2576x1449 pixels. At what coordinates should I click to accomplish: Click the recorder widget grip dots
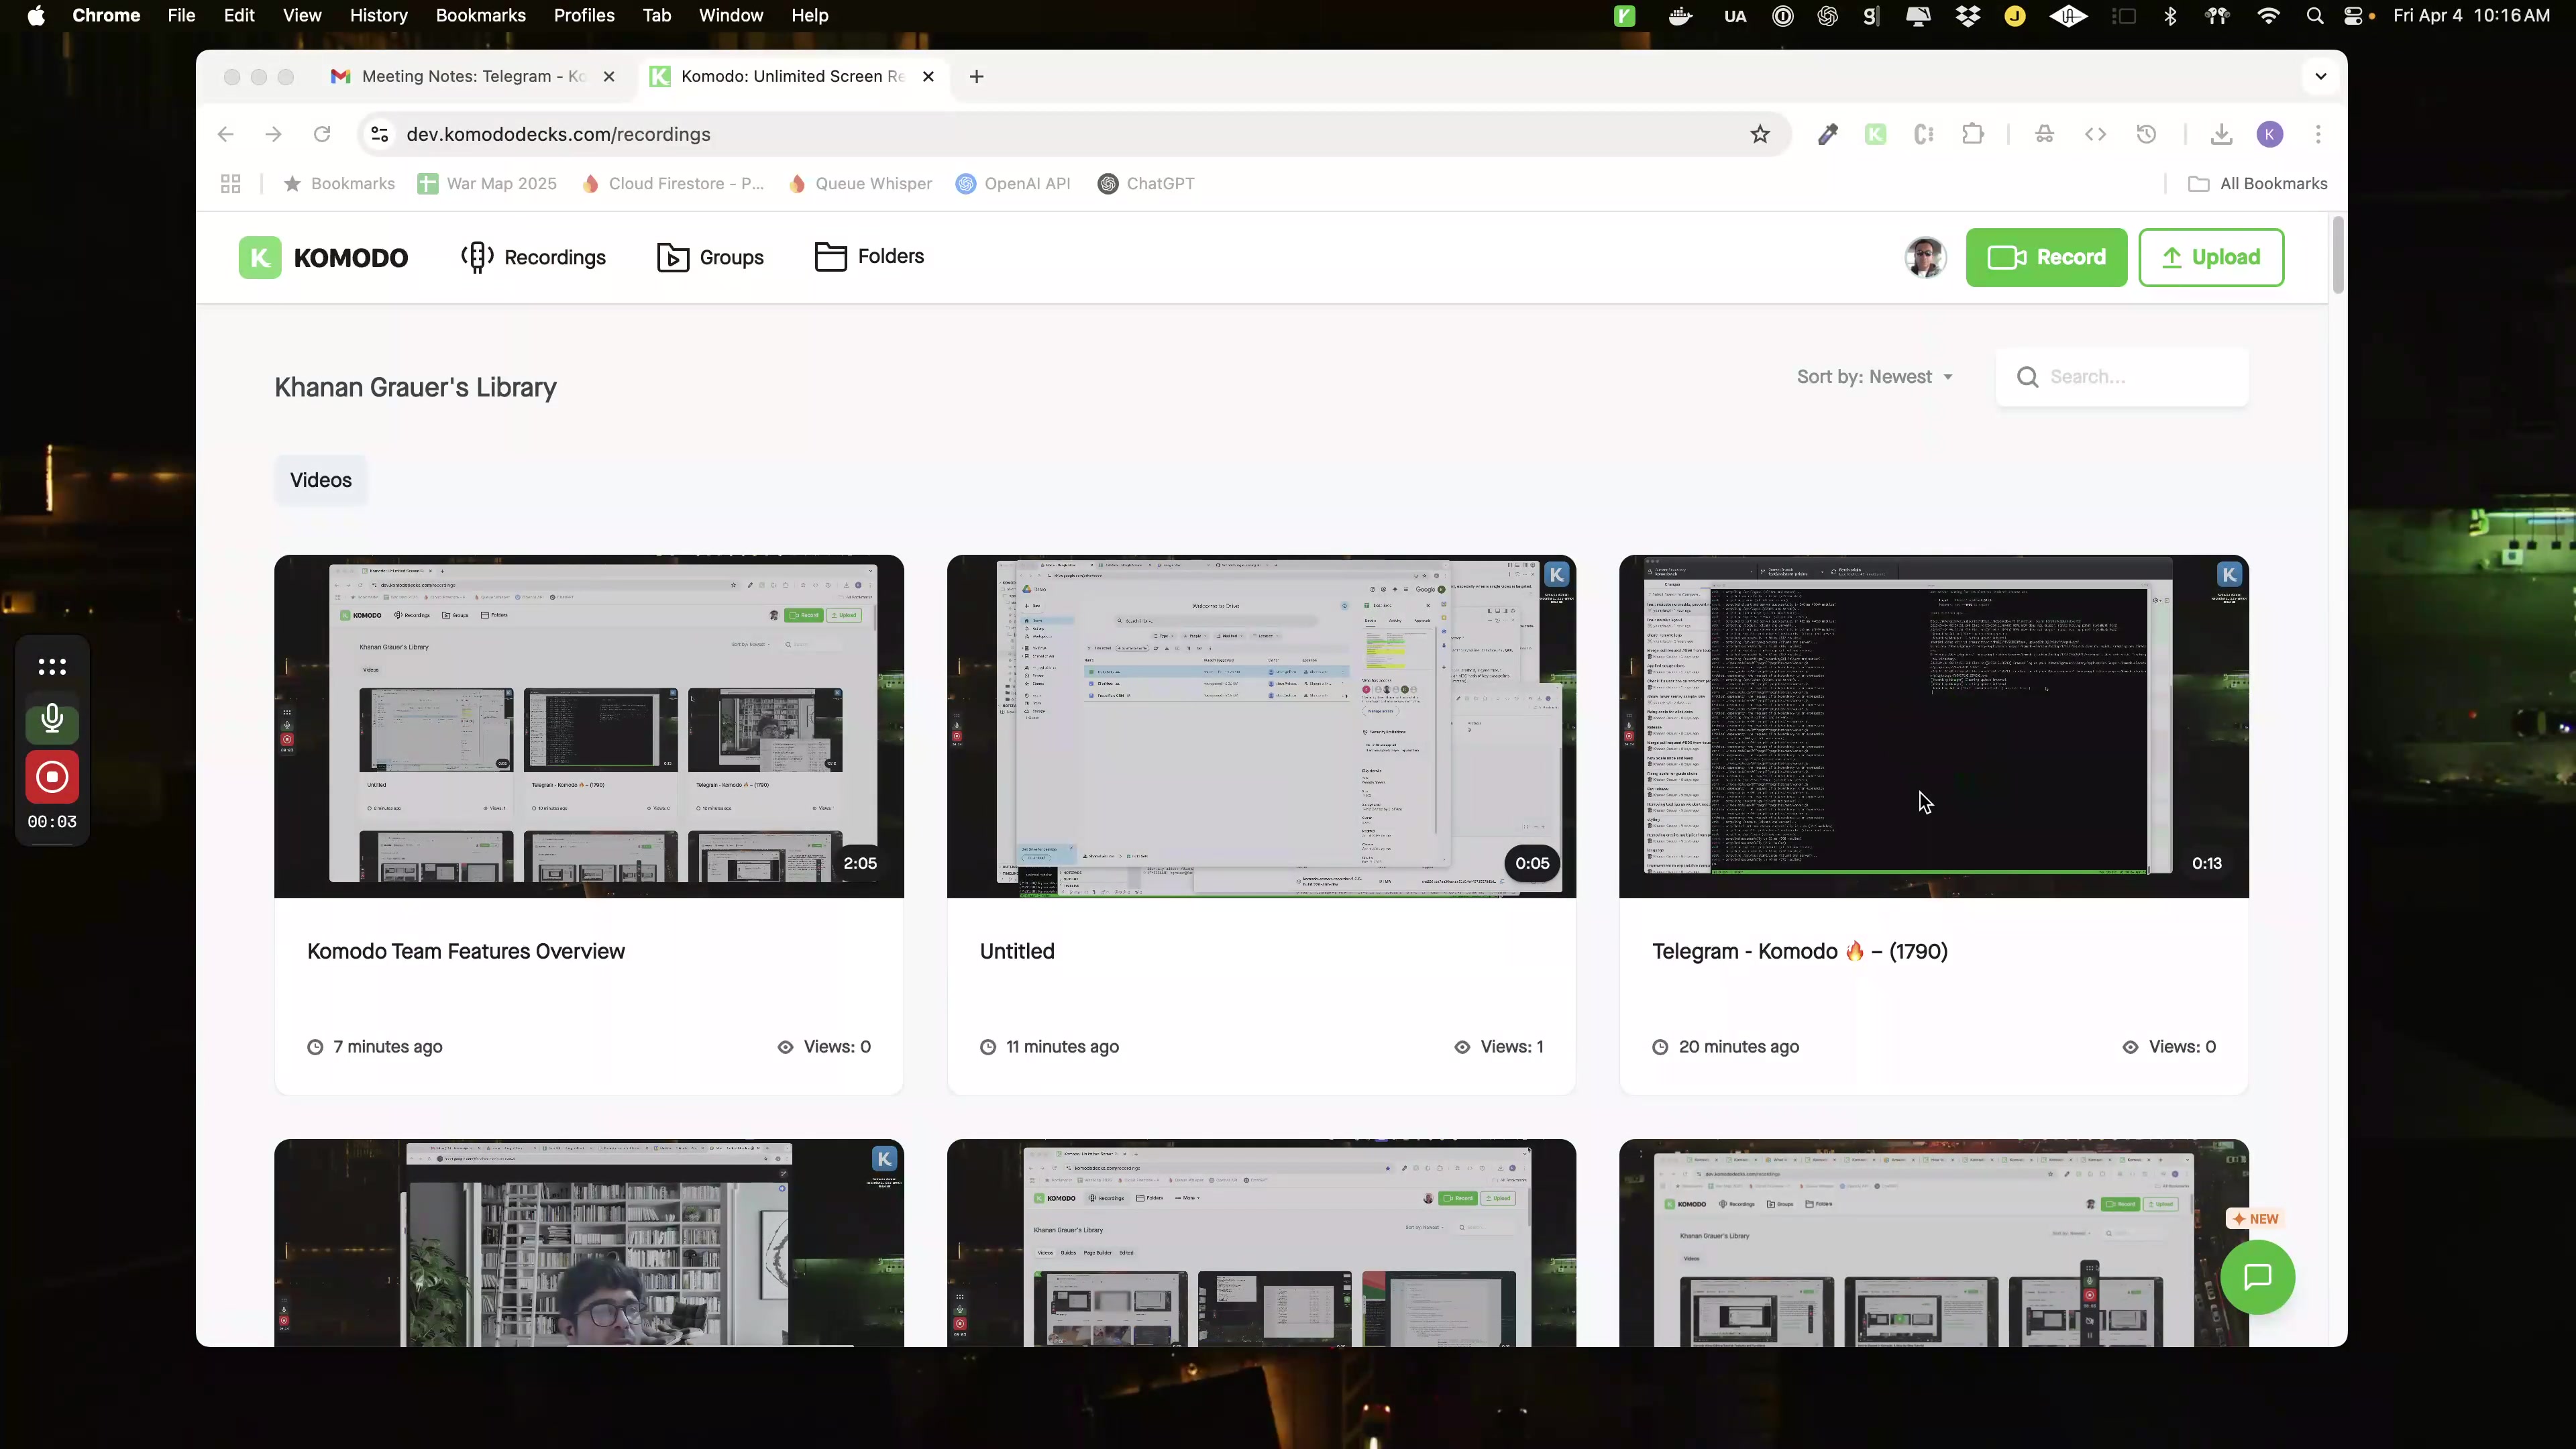(x=52, y=667)
